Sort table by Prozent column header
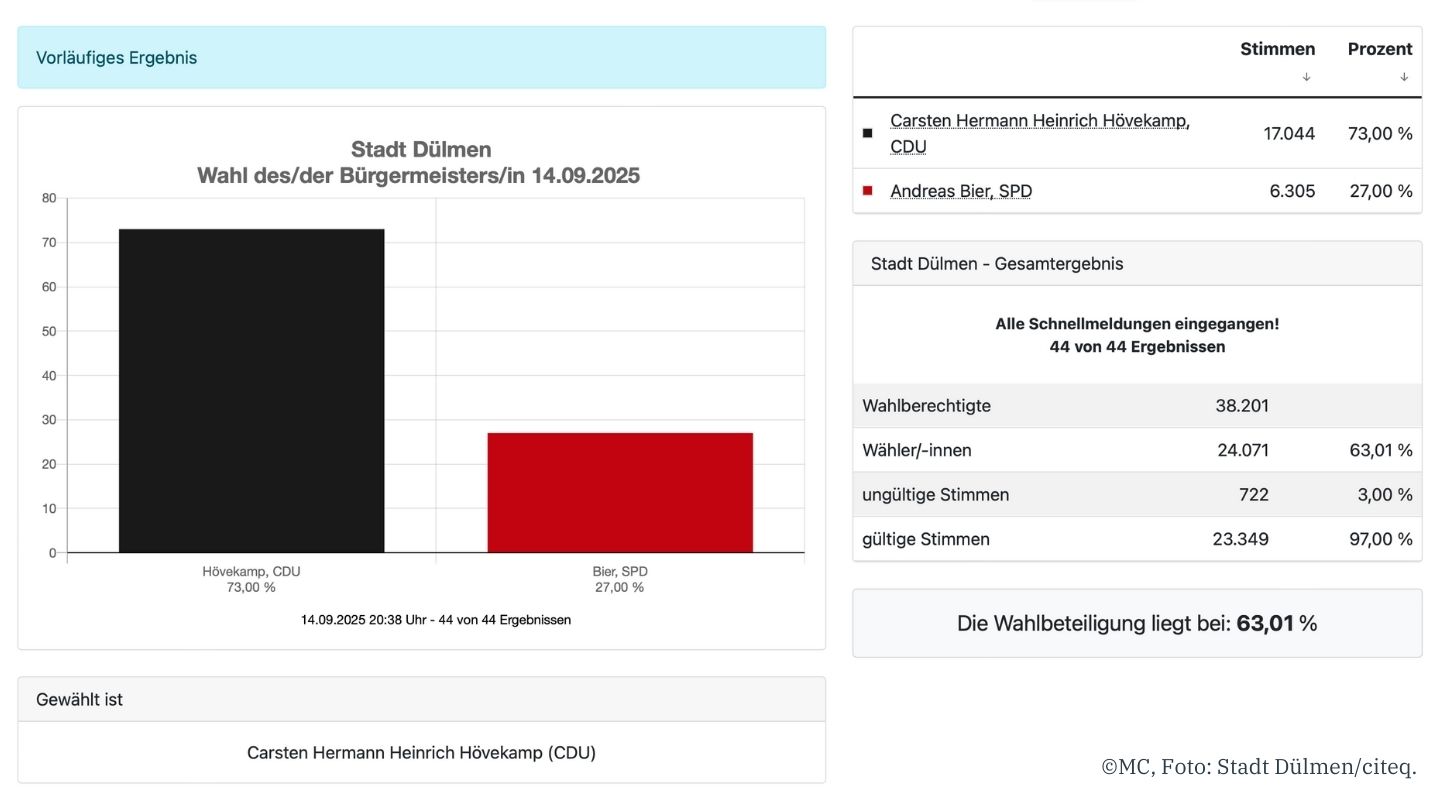Image resolution: width=1440 pixels, height=810 pixels. [1379, 49]
